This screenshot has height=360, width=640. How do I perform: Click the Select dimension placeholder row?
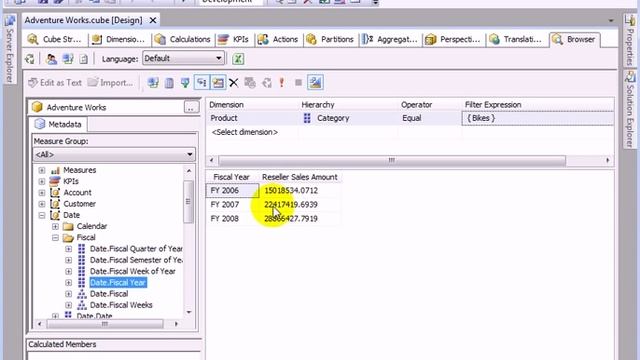click(x=245, y=132)
